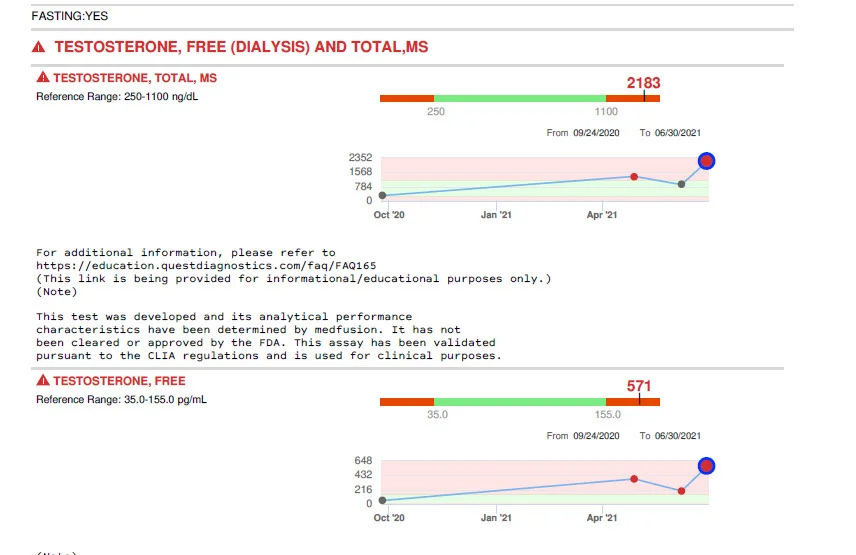Click the Oct '20 axis label on Free chart
This screenshot has height=555, width=856.
[389, 518]
